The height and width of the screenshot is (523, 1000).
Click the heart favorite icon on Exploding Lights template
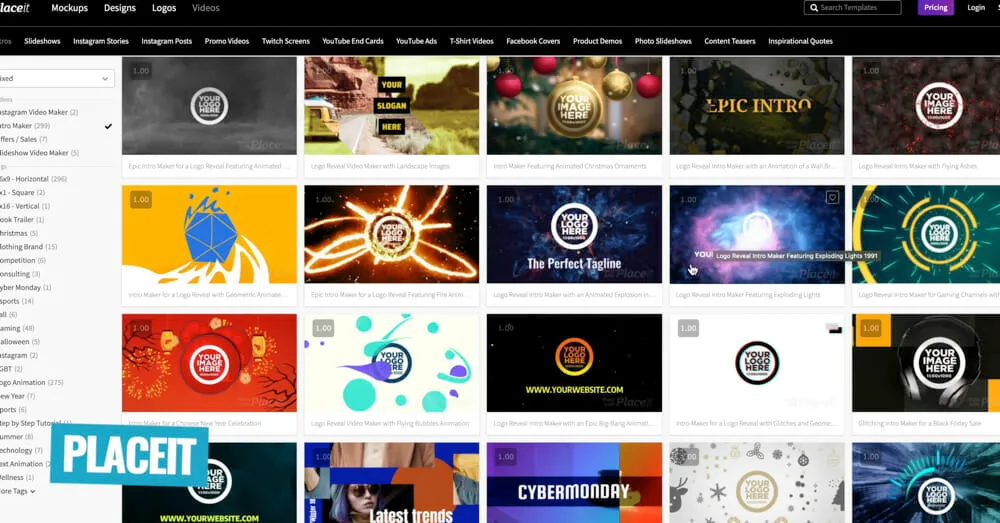click(832, 198)
